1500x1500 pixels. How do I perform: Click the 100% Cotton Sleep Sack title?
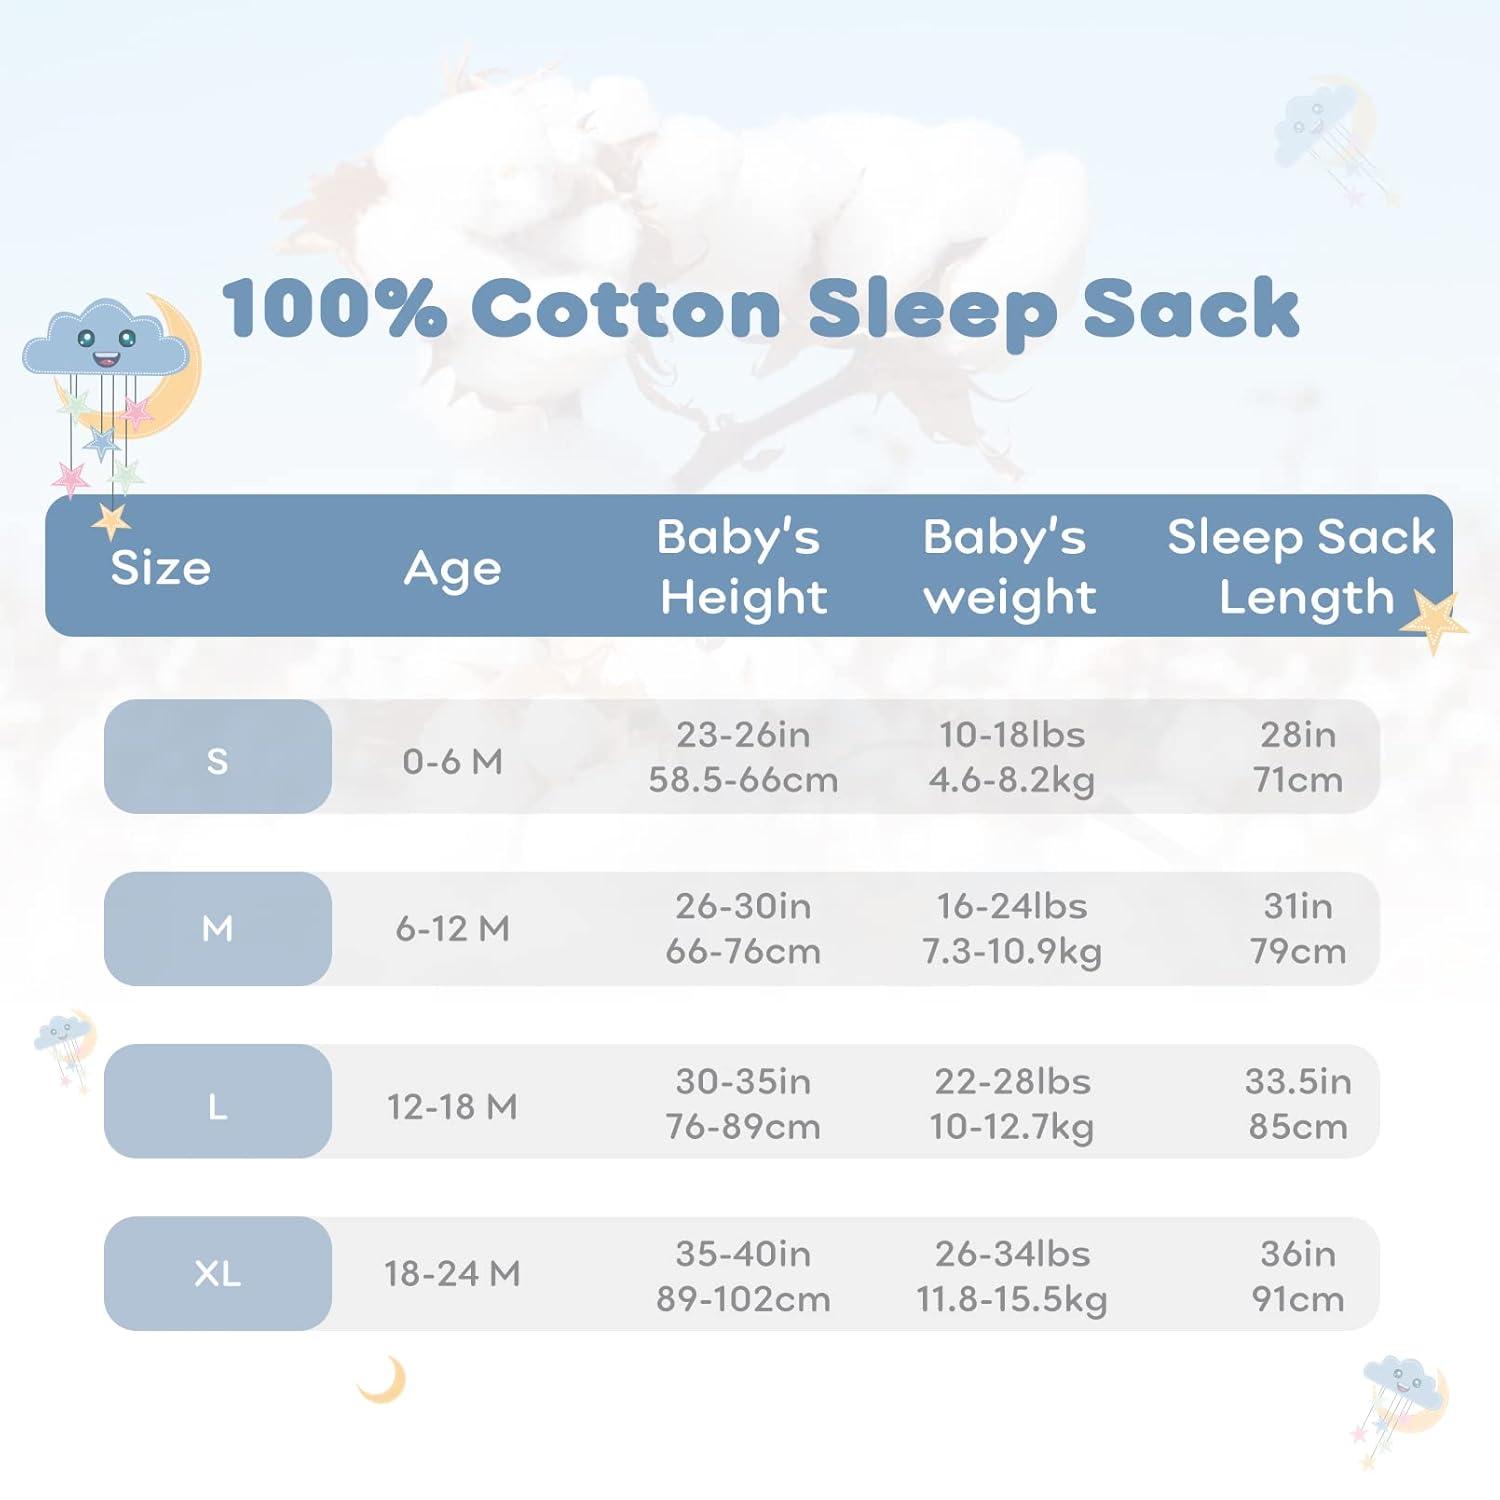[760, 309]
